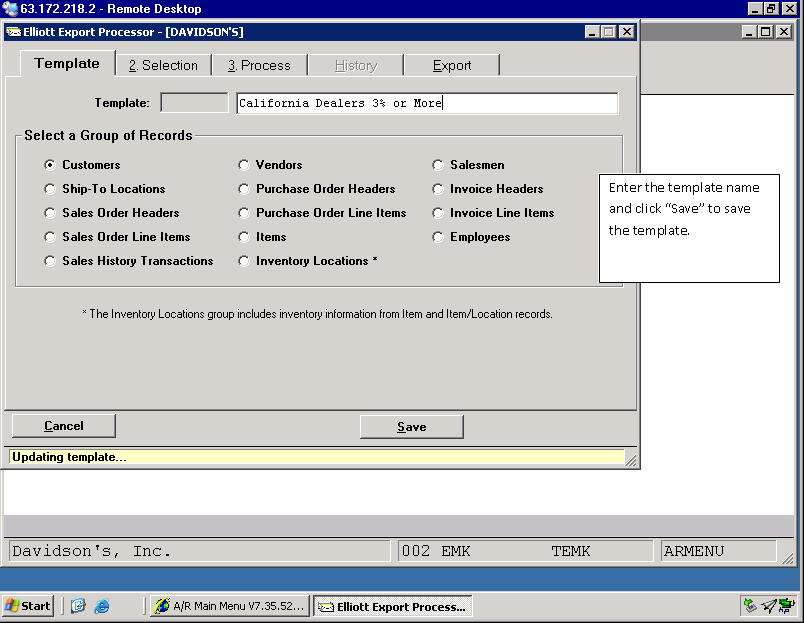This screenshot has height=623, width=804.
Task: Open the History tab
Action: click(x=356, y=66)
